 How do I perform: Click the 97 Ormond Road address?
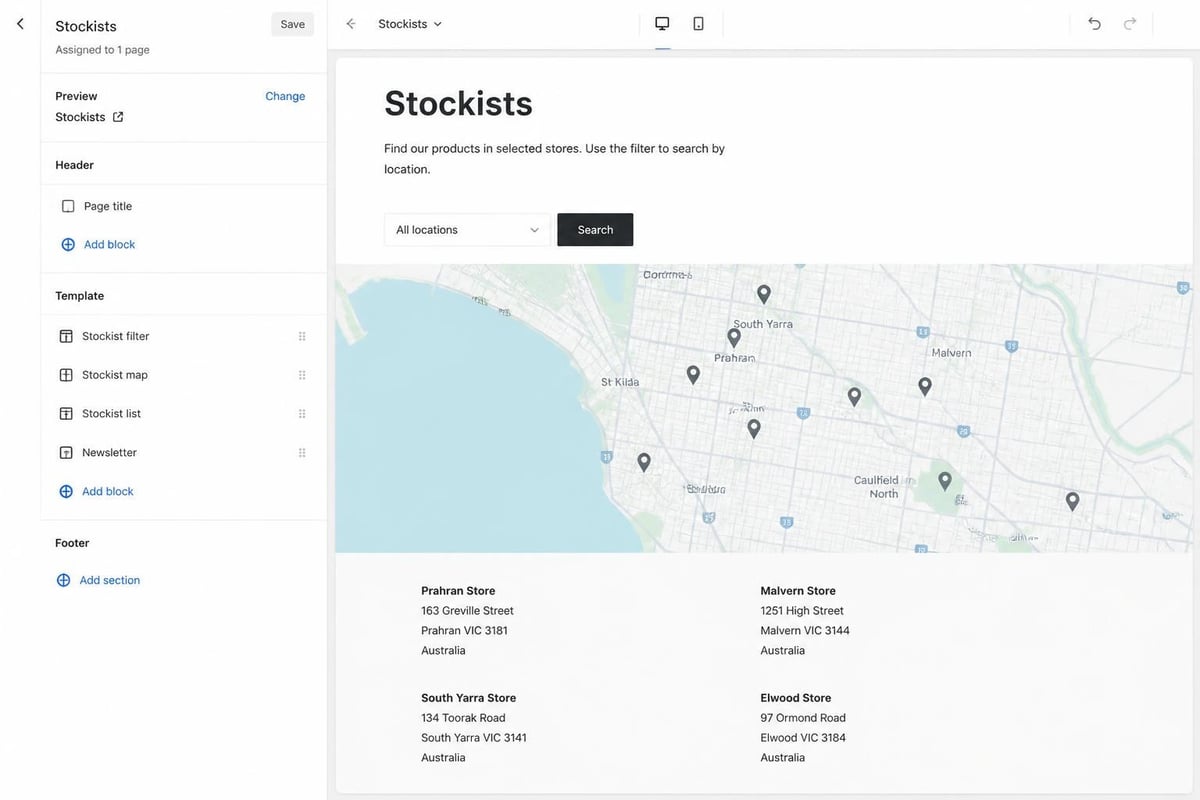click(803, 718)
